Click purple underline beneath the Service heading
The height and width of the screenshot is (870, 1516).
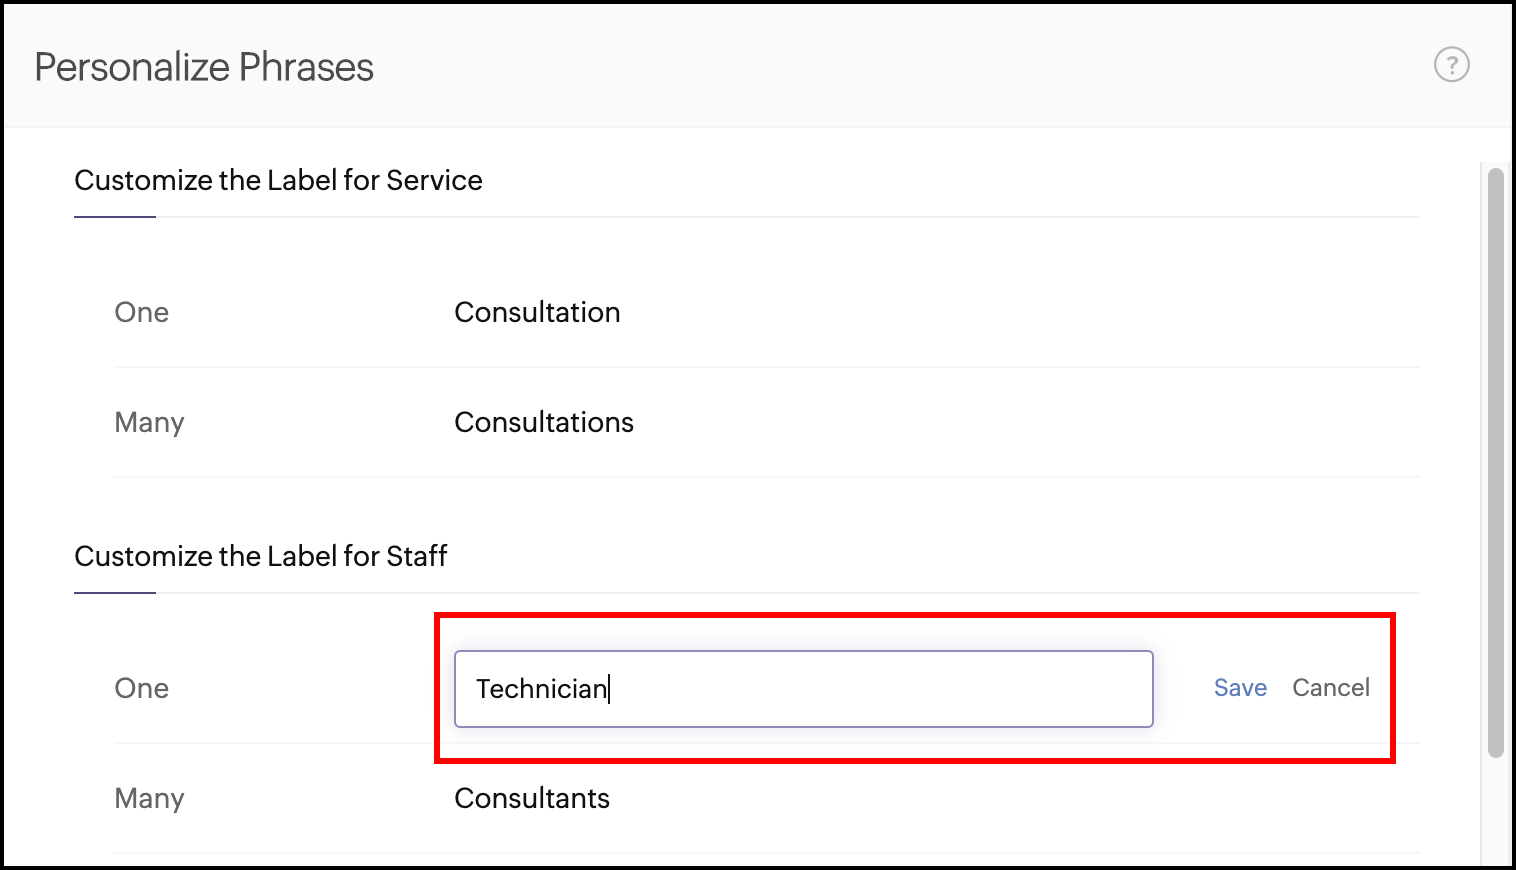[x=115, y=216]
